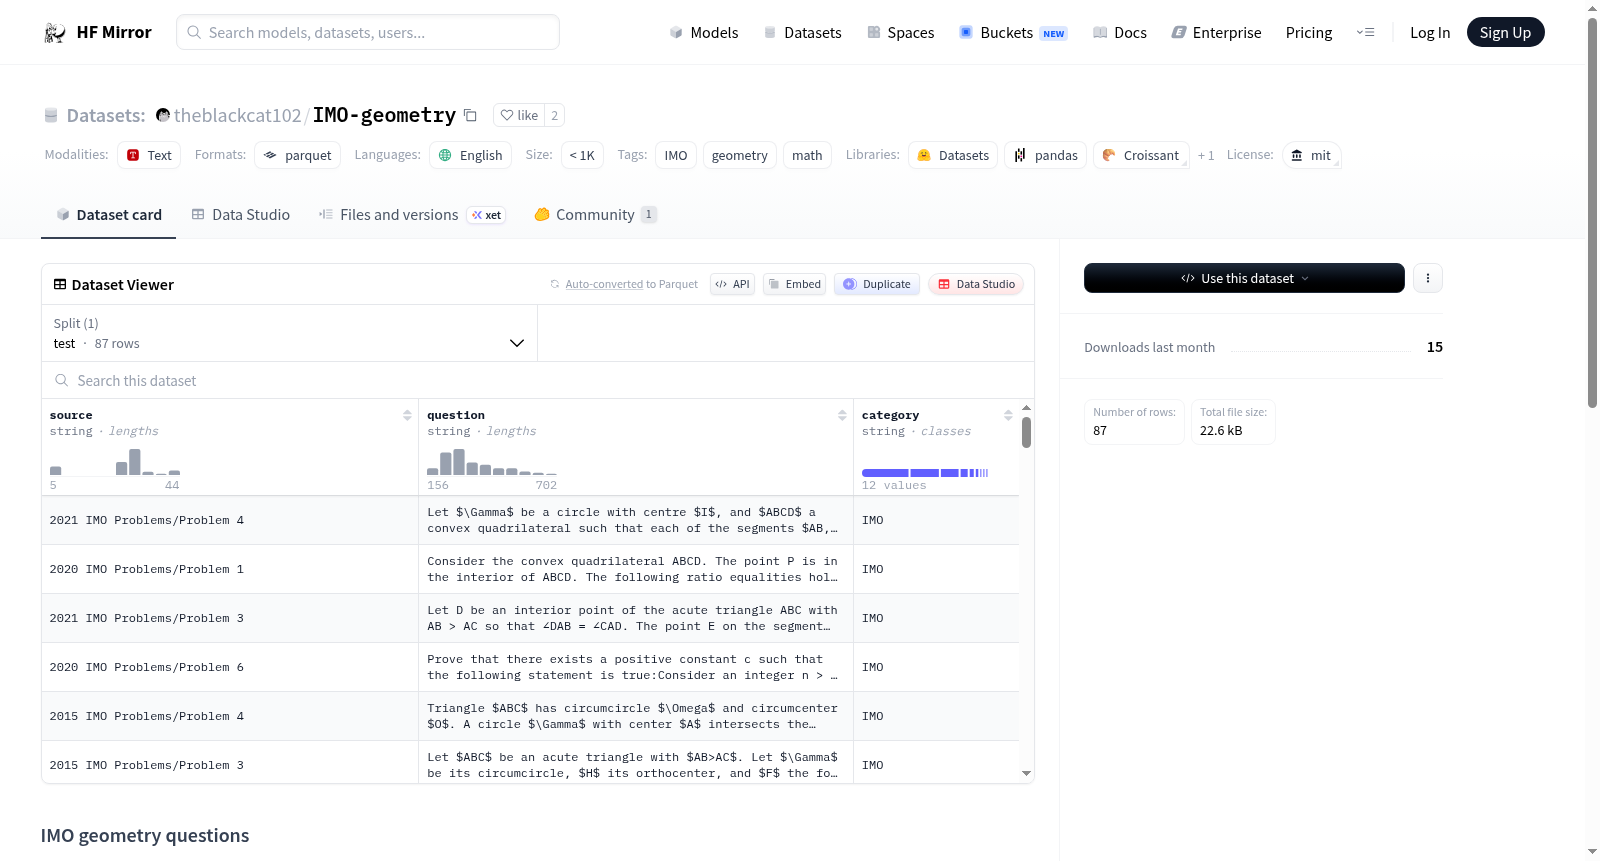Image resolution: width=1600 pixels, height=861 pixels.
Task: Open the row for 2021 IMO Problem 3
Action: click(x=530, y=618)
